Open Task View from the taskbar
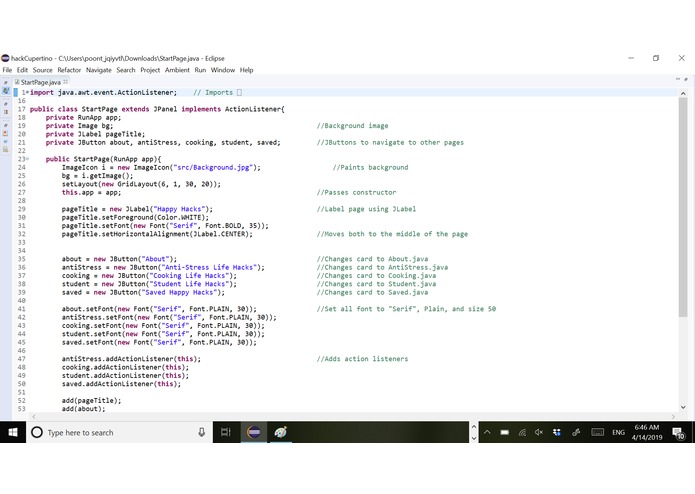The height and width of the screenshot is (494, 695). coord(226,432)
